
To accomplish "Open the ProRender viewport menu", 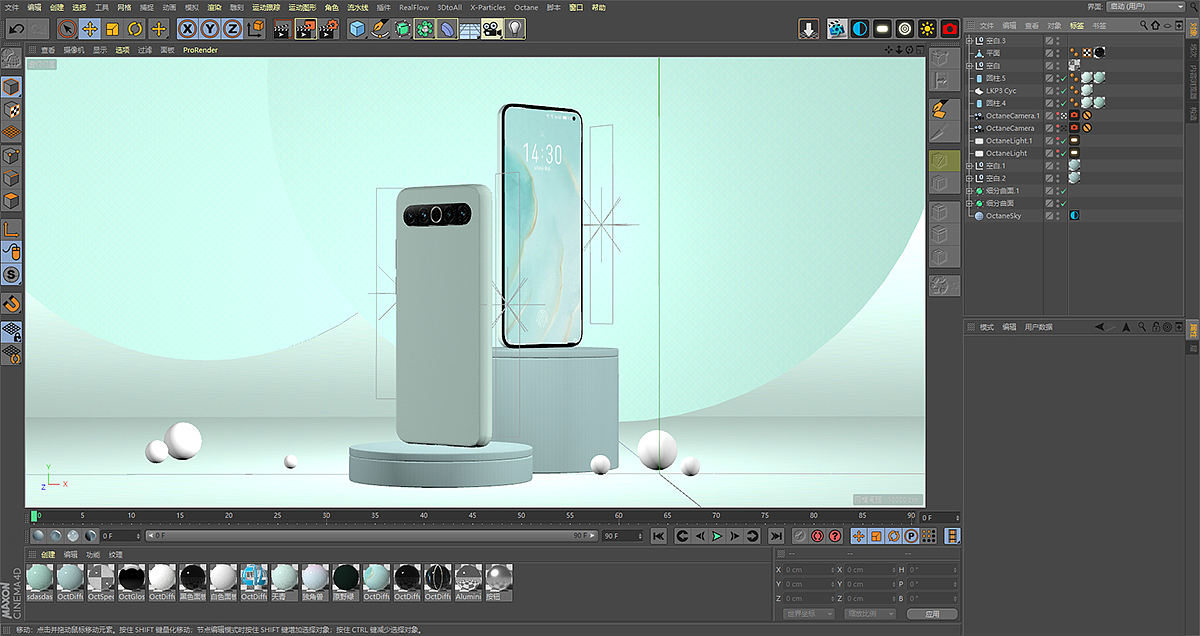I will pos(200,50).
